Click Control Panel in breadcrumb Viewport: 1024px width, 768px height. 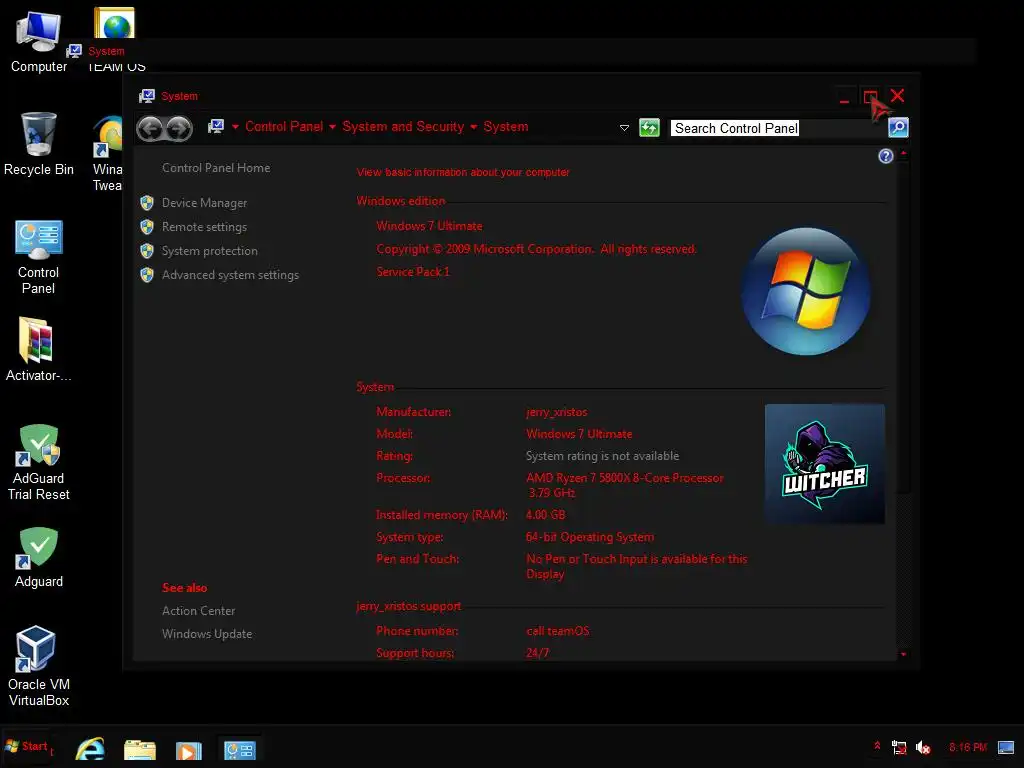click(284, 127)
